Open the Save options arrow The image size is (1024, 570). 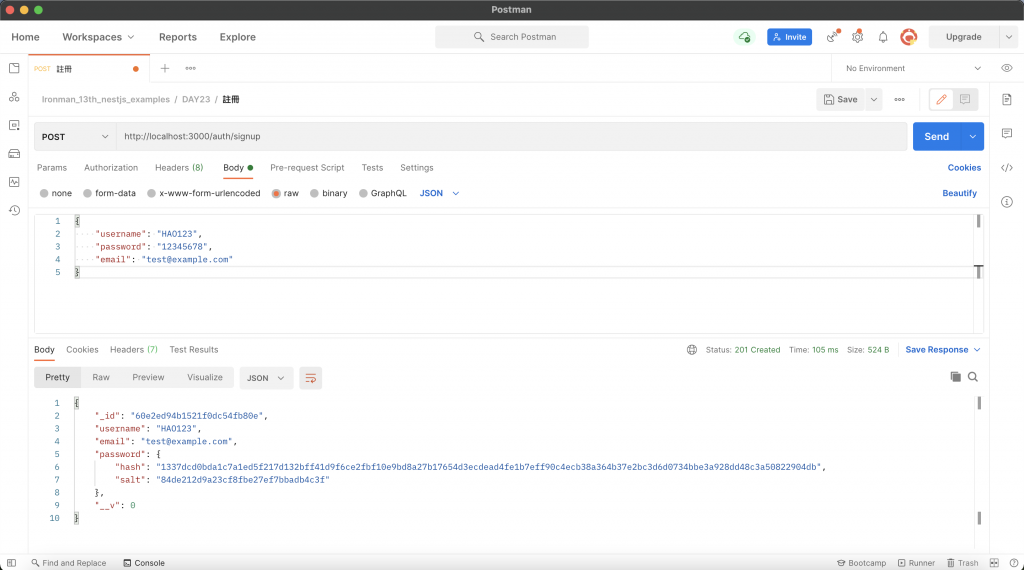pyautogui.click(x=873, y=99)
